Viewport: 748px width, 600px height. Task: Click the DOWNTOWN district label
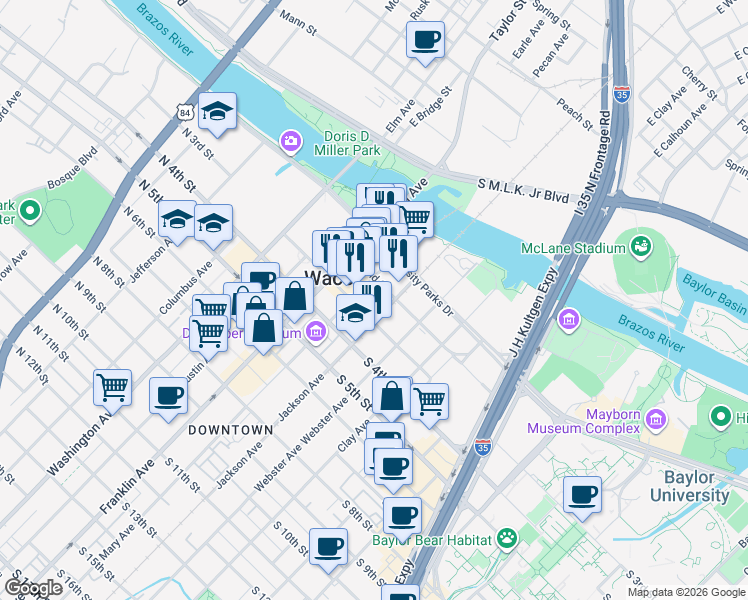tap(231, 430)
